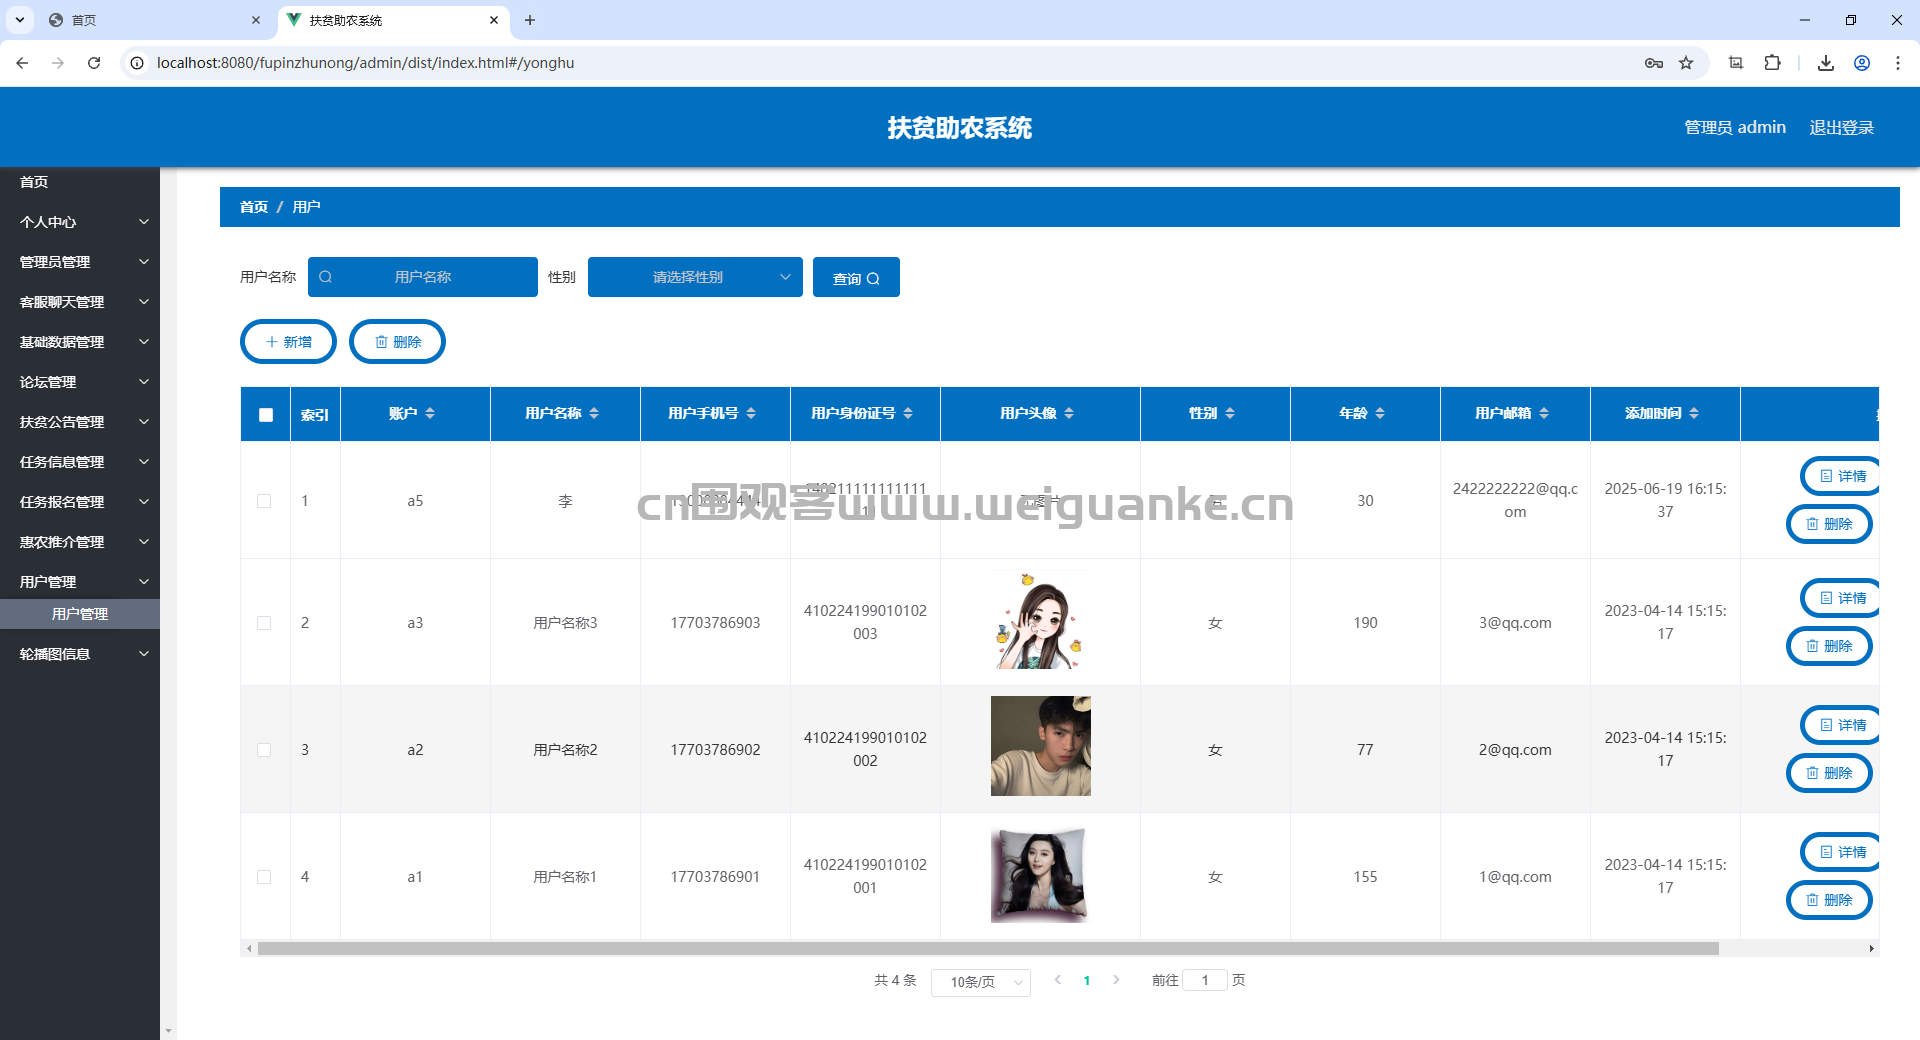Open the Chrome three-dot menu
Image resolution: width=1920 pixels, height=1040 pixels.
point(1898,63)
